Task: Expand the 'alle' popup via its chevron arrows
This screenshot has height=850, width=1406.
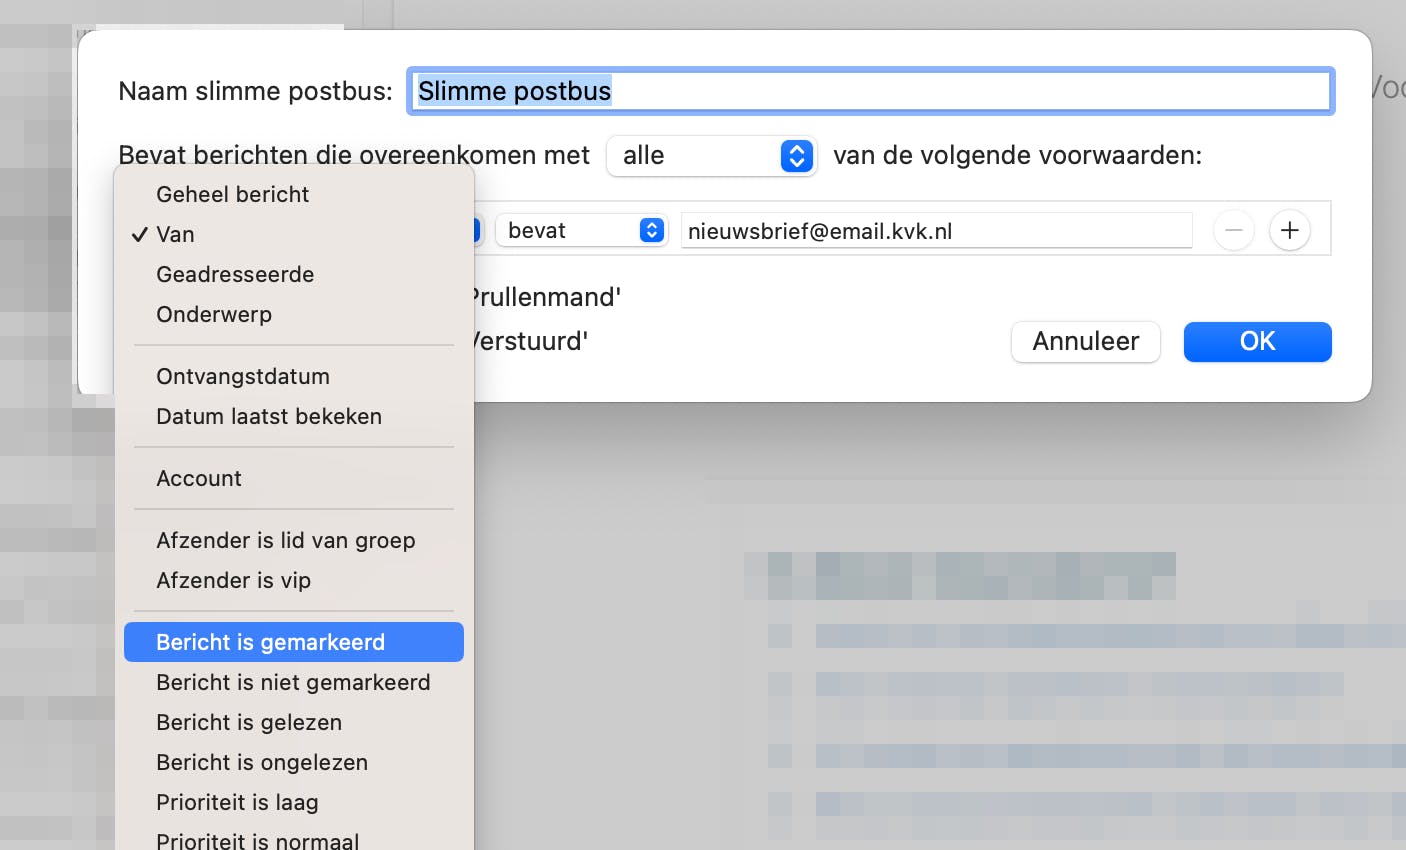Action: (795, 156)
